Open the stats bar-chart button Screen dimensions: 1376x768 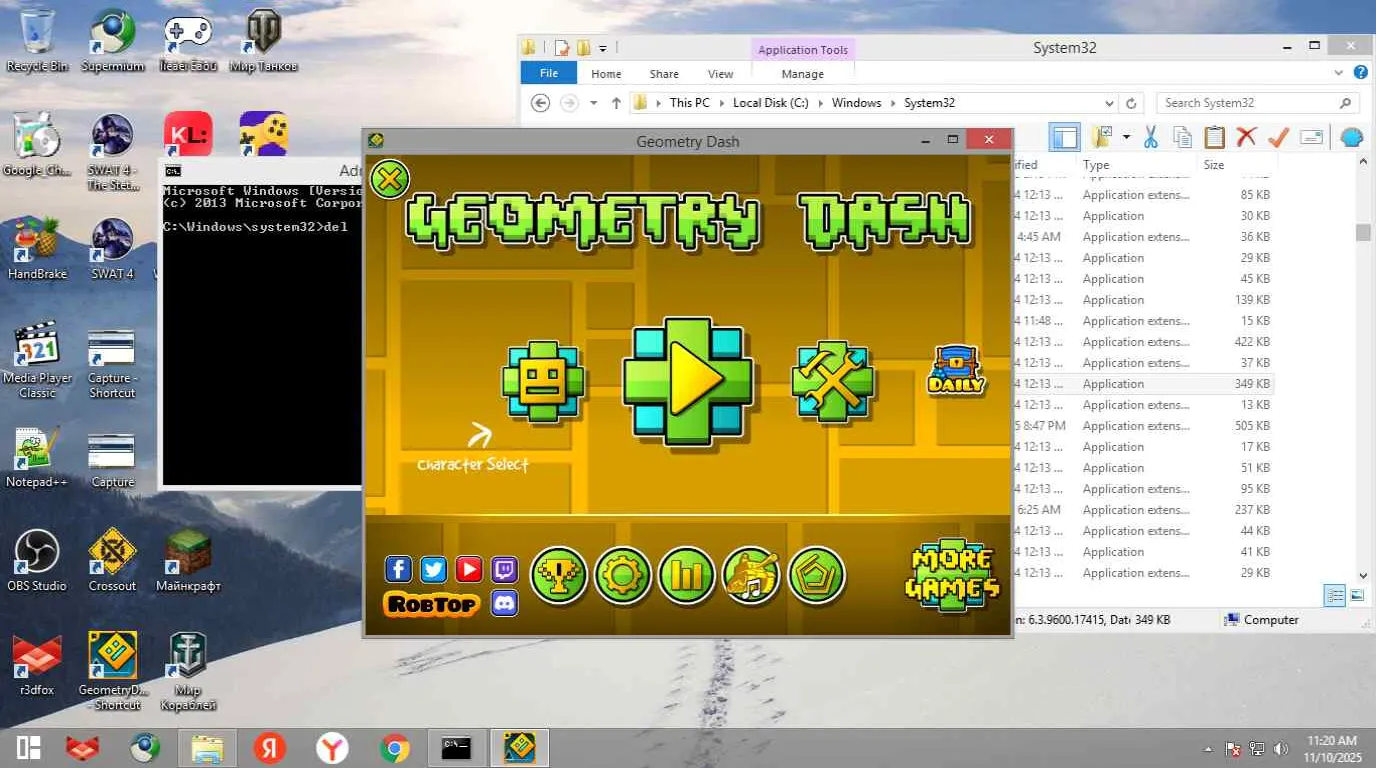pos(687,576)
